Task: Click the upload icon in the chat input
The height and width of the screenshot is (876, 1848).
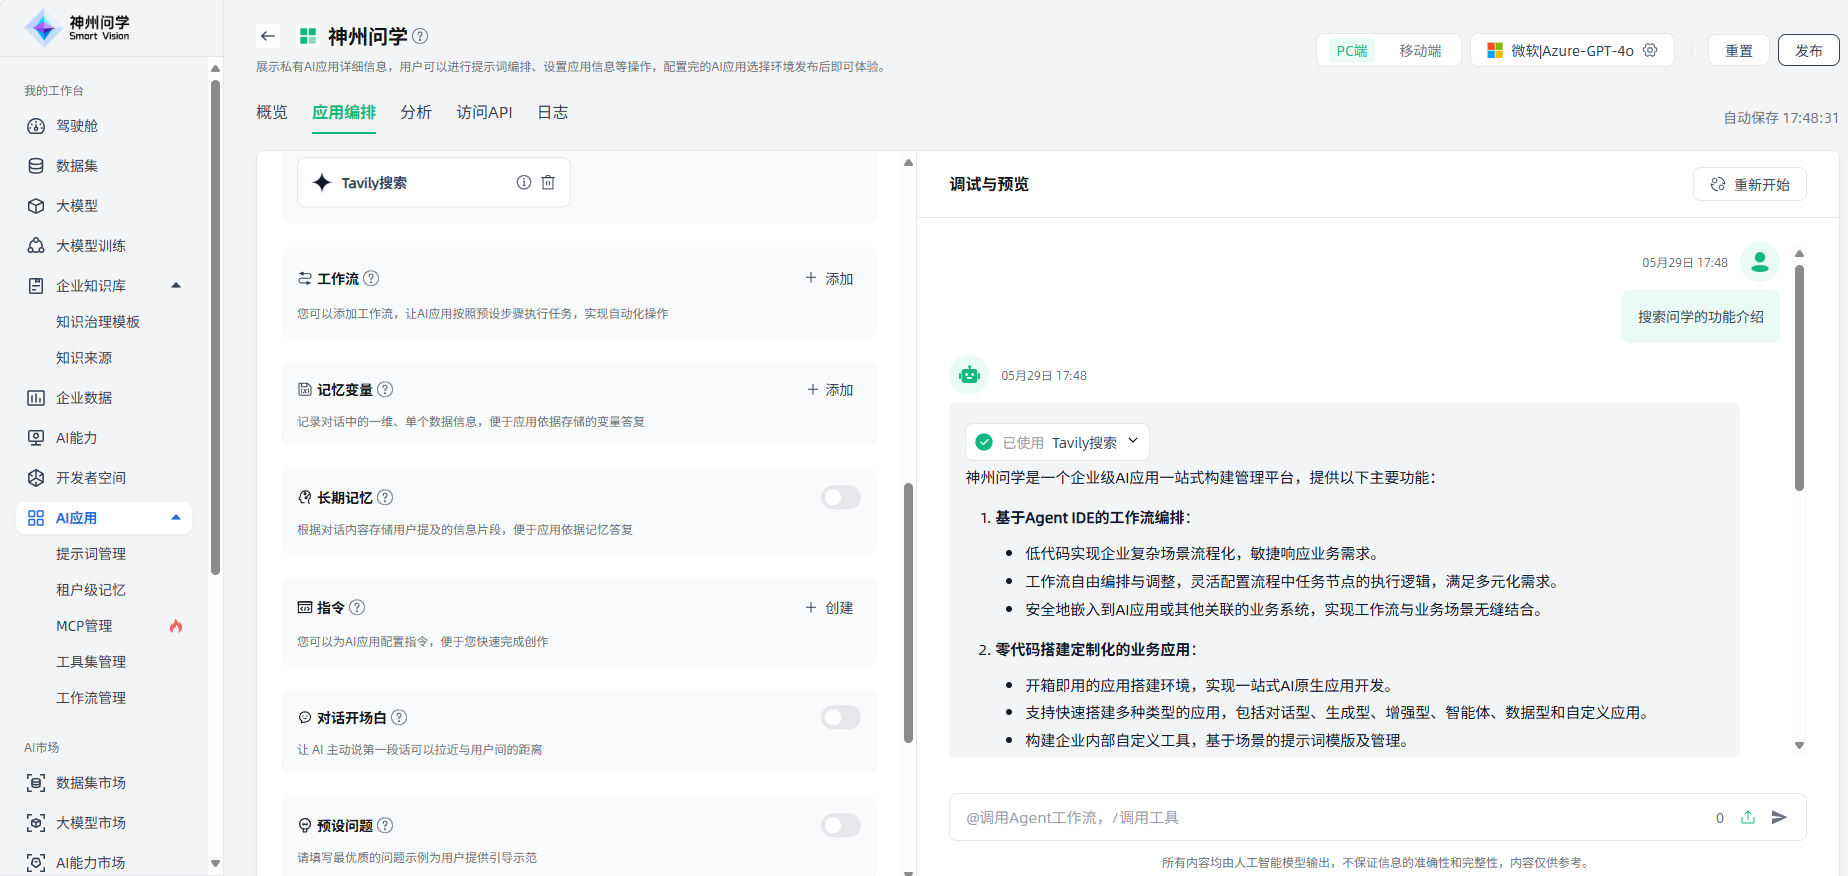Action: [x=1748, y=817]
